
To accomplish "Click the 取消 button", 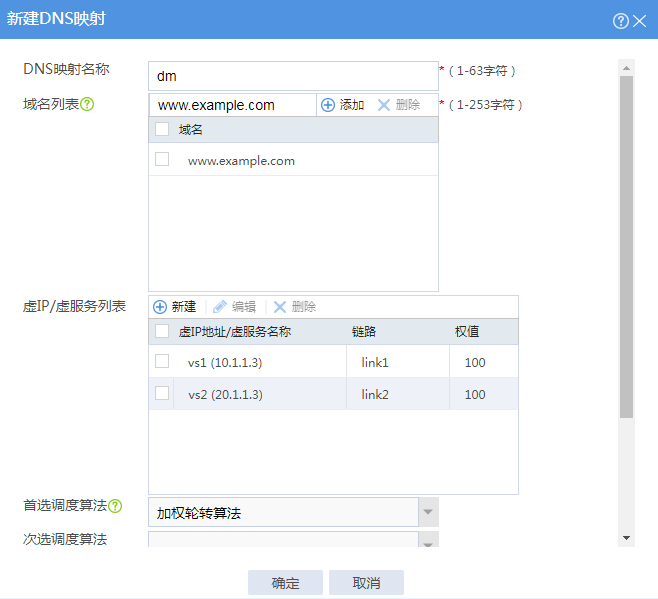I will pos(366,583).
